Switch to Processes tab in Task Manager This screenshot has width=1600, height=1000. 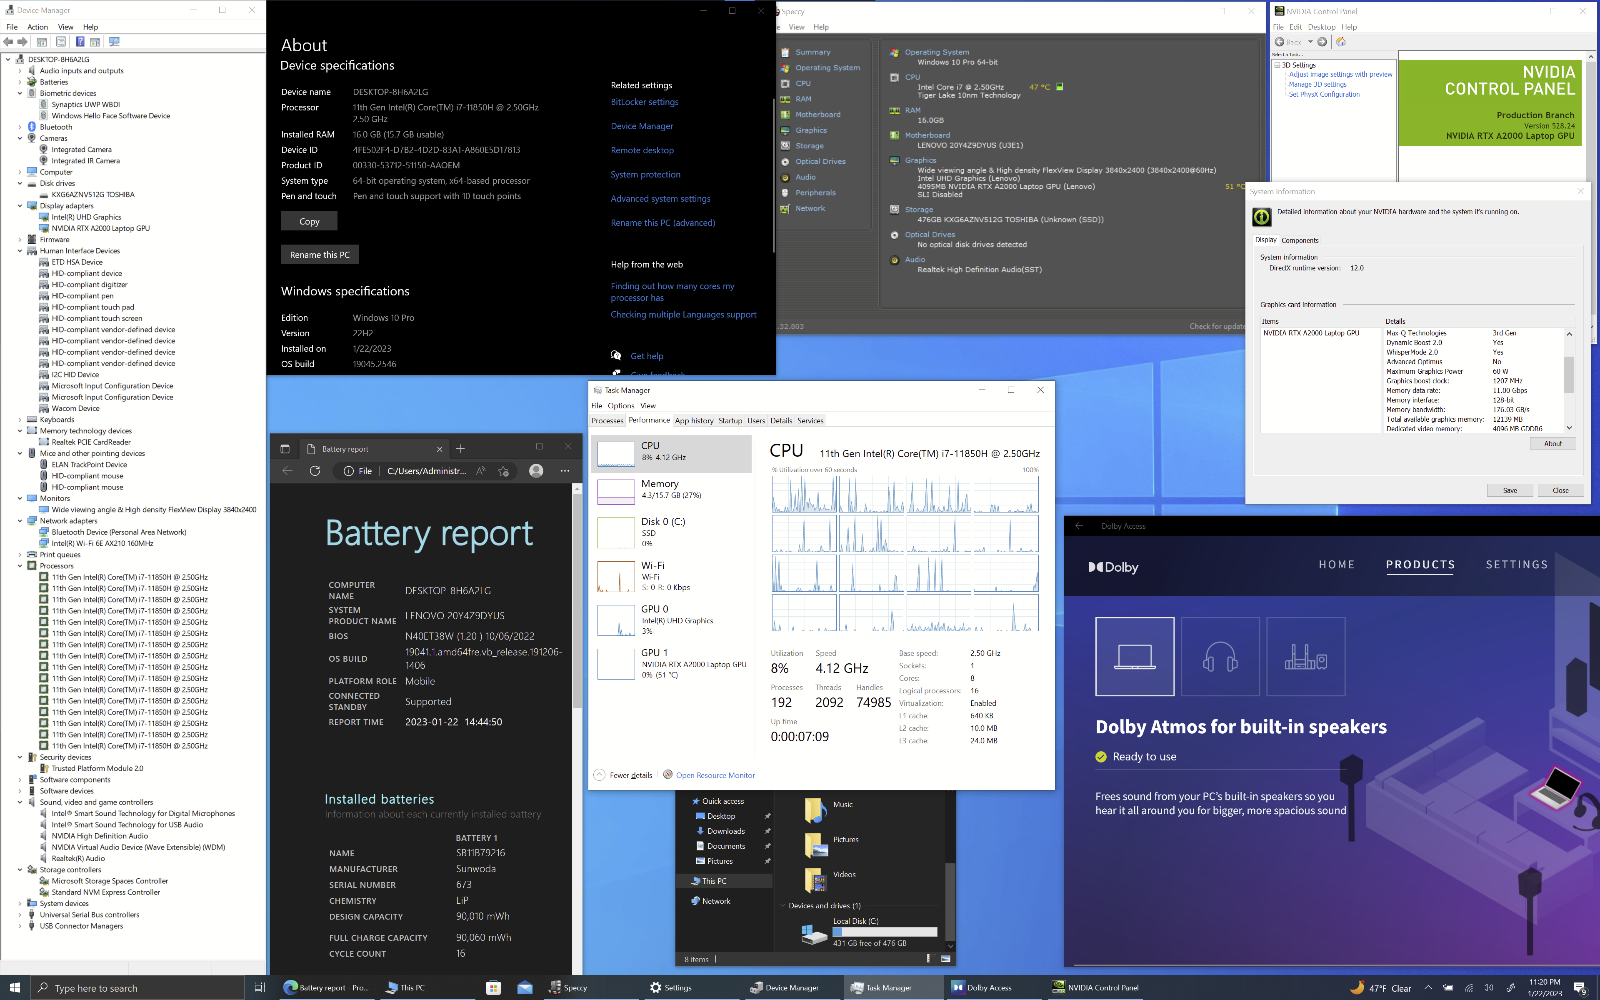point(607,421)
